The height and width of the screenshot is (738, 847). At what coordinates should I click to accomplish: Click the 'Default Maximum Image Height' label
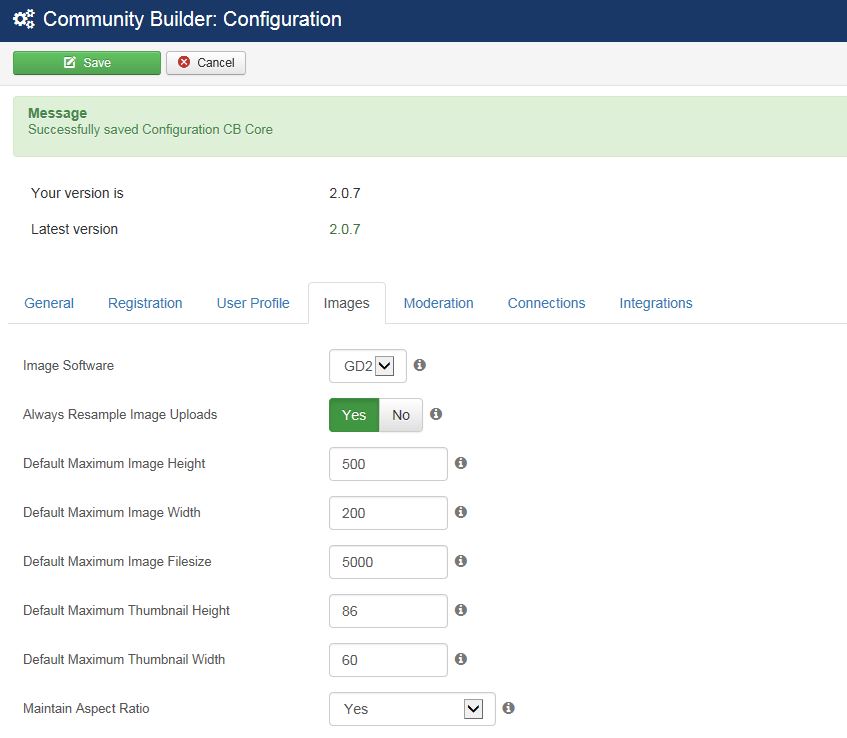pos(114,464)
